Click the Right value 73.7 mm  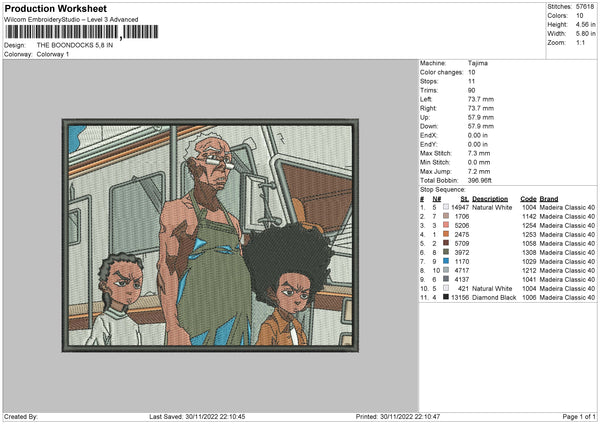[x=481, y=108]
